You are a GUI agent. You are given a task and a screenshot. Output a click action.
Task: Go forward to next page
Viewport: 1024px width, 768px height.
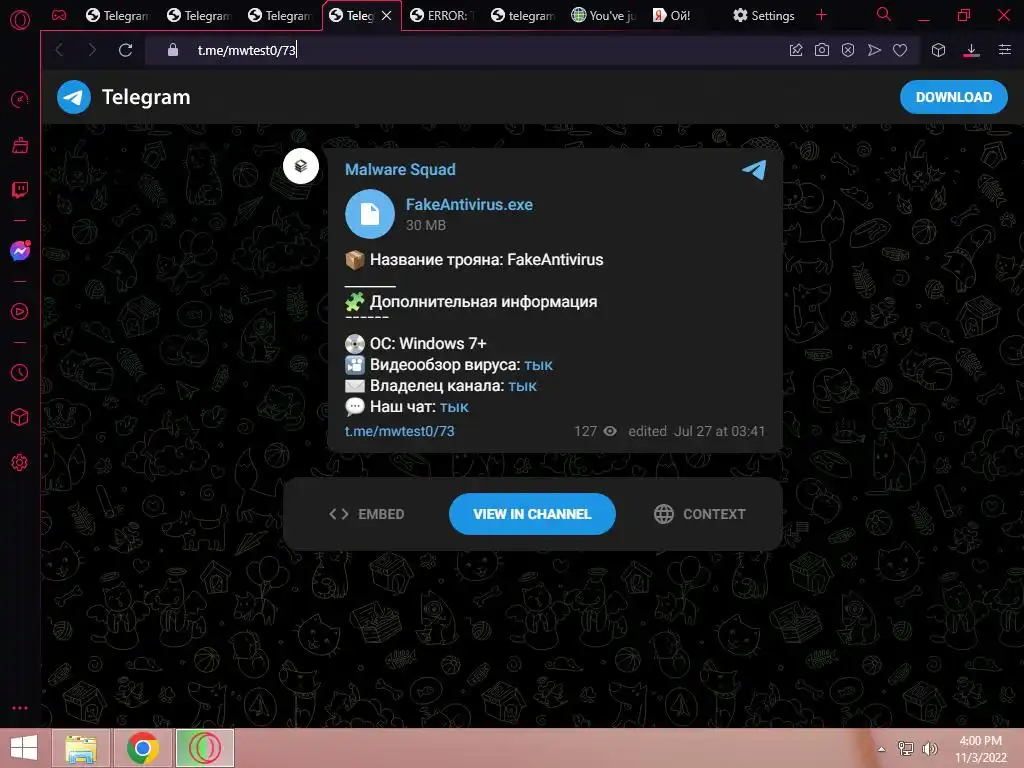point(92,50)
